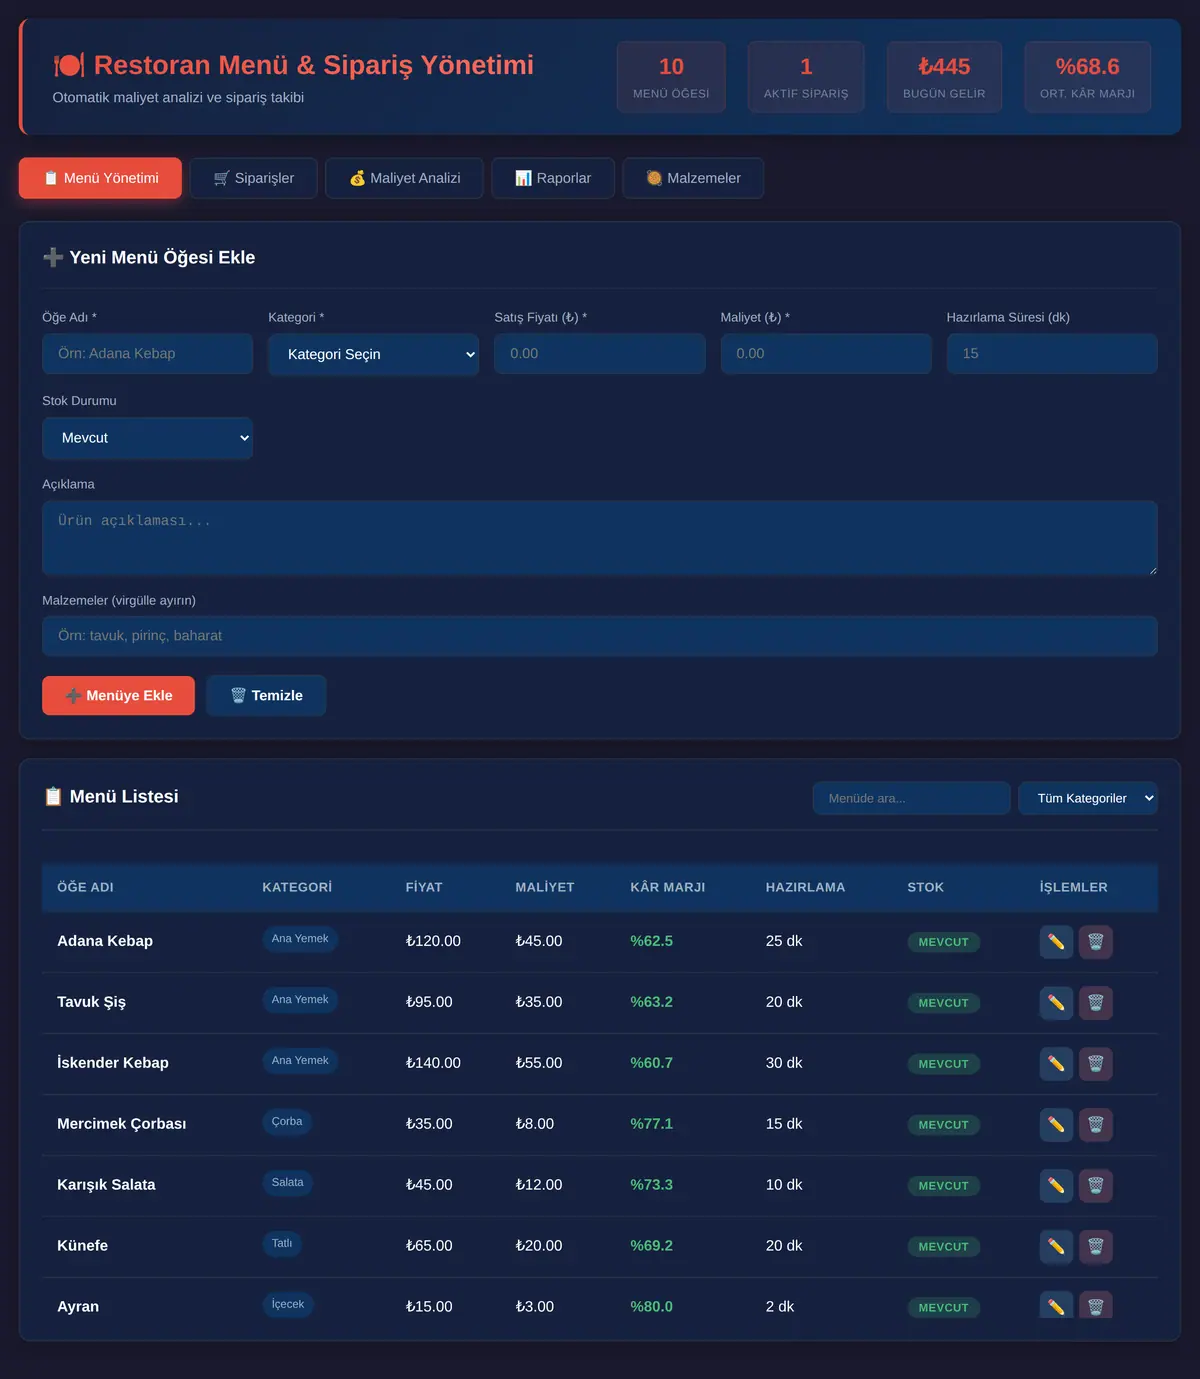The width and height of the screenshot is (1200, 1379).
Task: Click the pencil icon for Tavuk Şiş
Action: coord(1056,1003)
